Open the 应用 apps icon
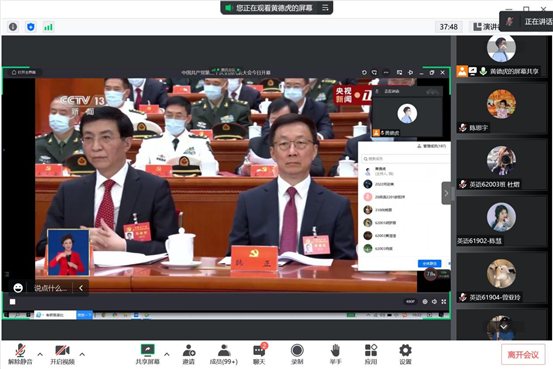 pos(371,354)
